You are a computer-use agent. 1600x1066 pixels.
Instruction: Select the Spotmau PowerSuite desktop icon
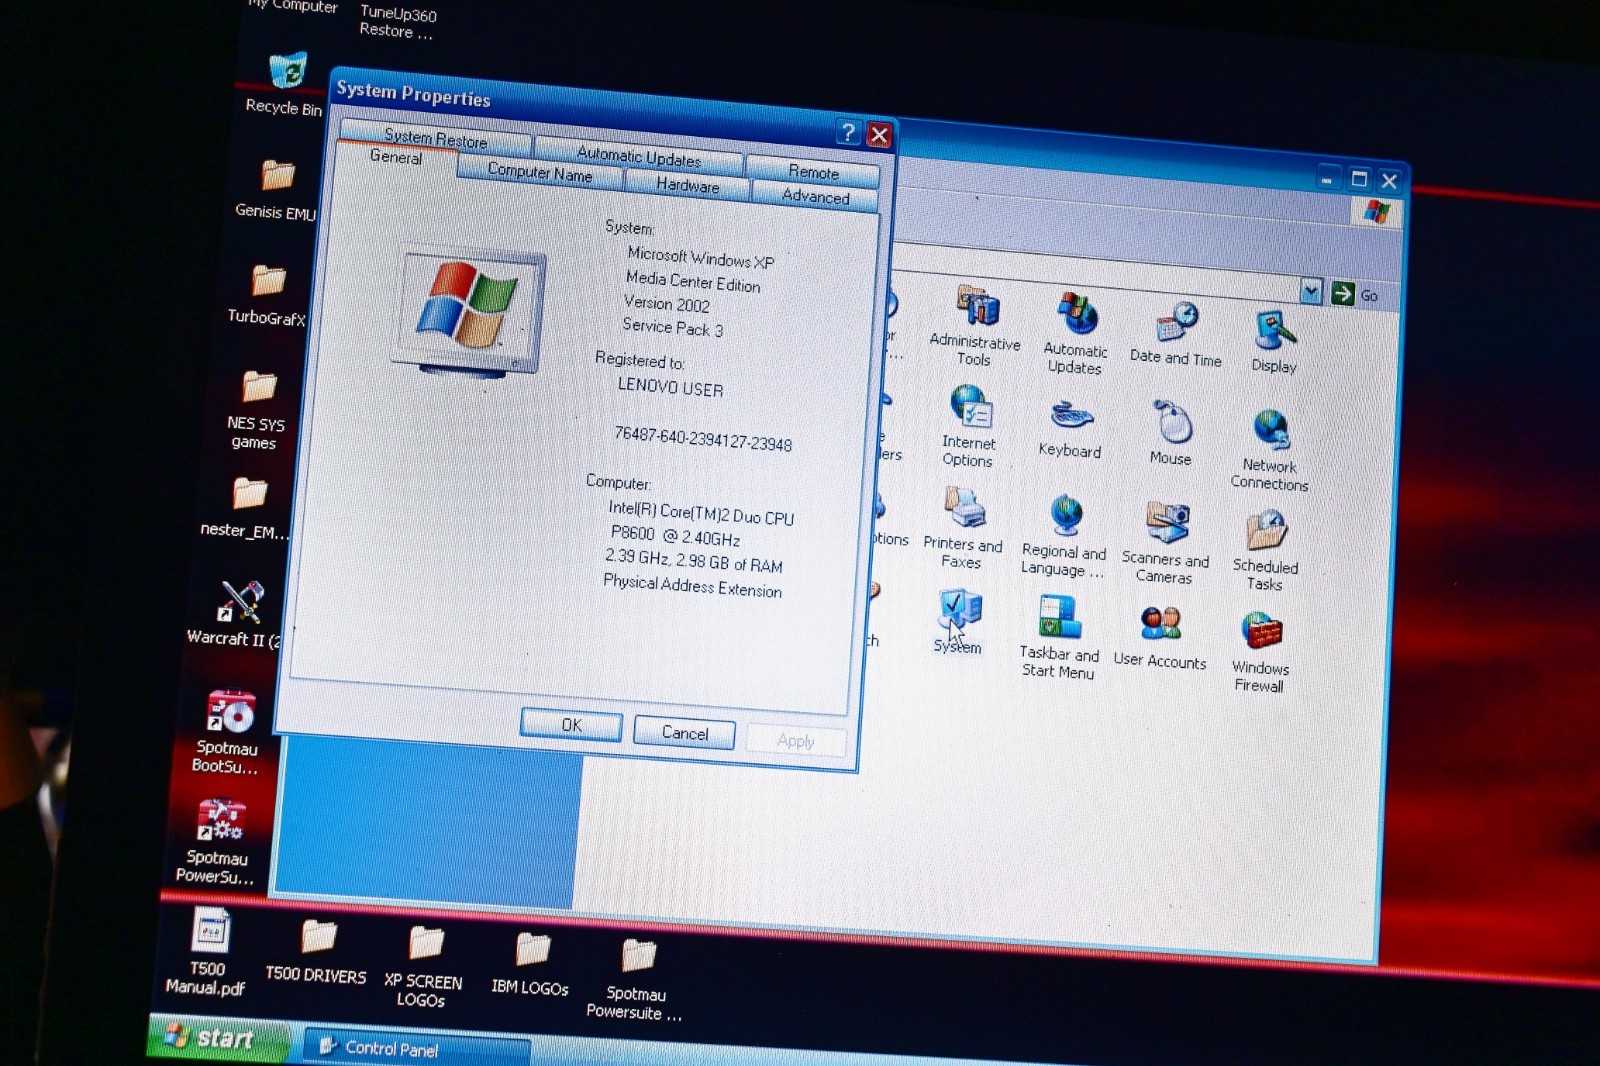pos(217,842)
